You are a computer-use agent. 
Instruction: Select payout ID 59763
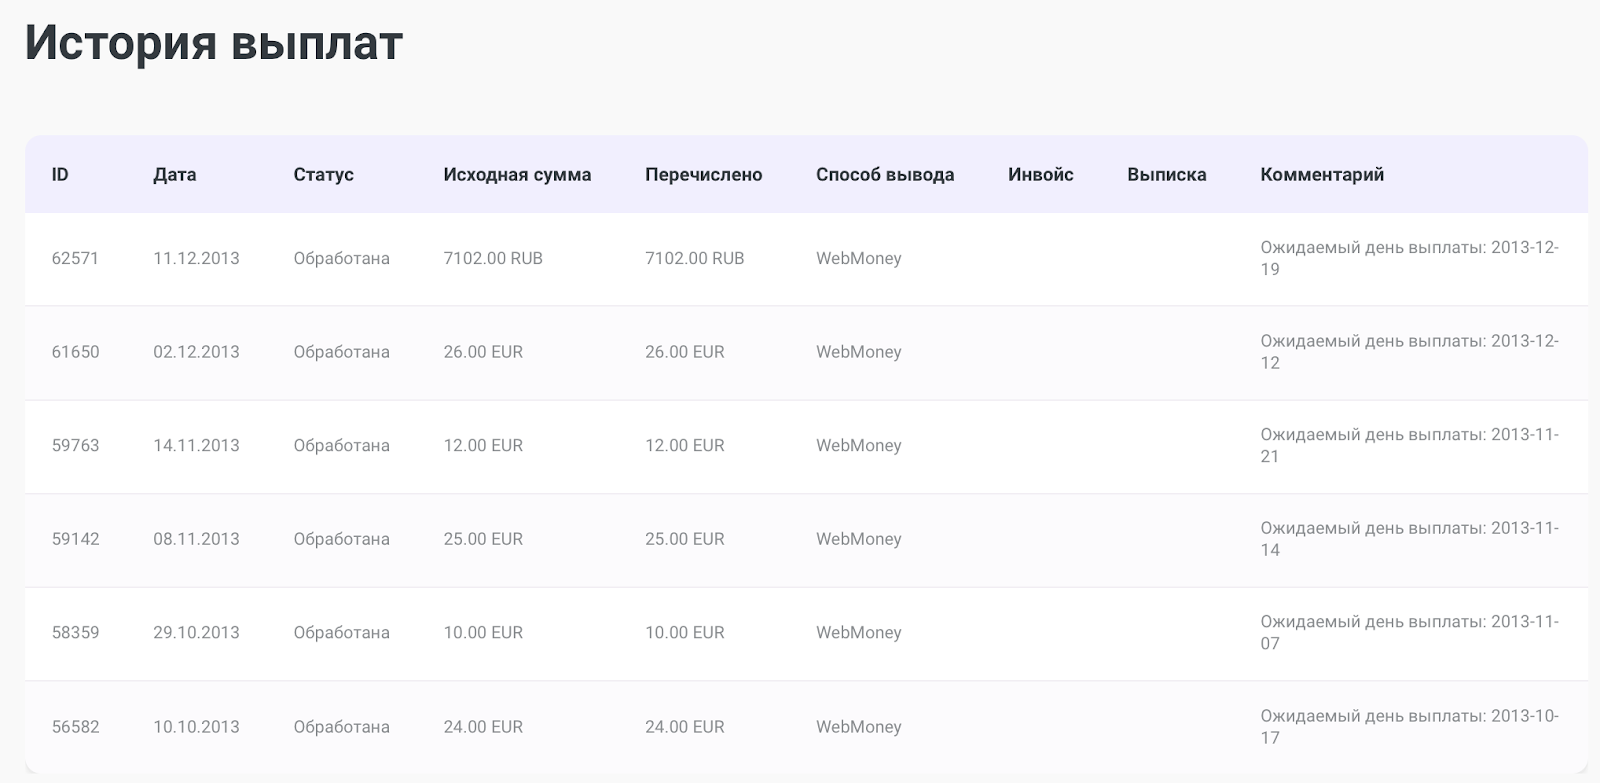[75, 445]
